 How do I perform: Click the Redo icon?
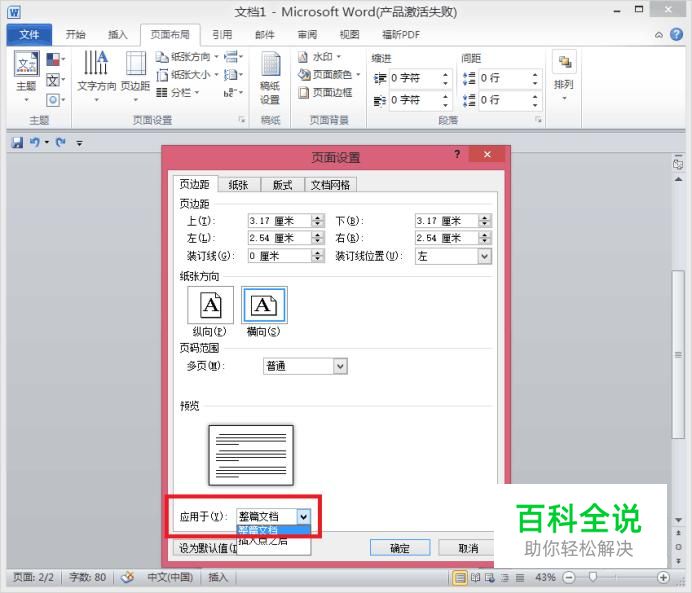61,143
